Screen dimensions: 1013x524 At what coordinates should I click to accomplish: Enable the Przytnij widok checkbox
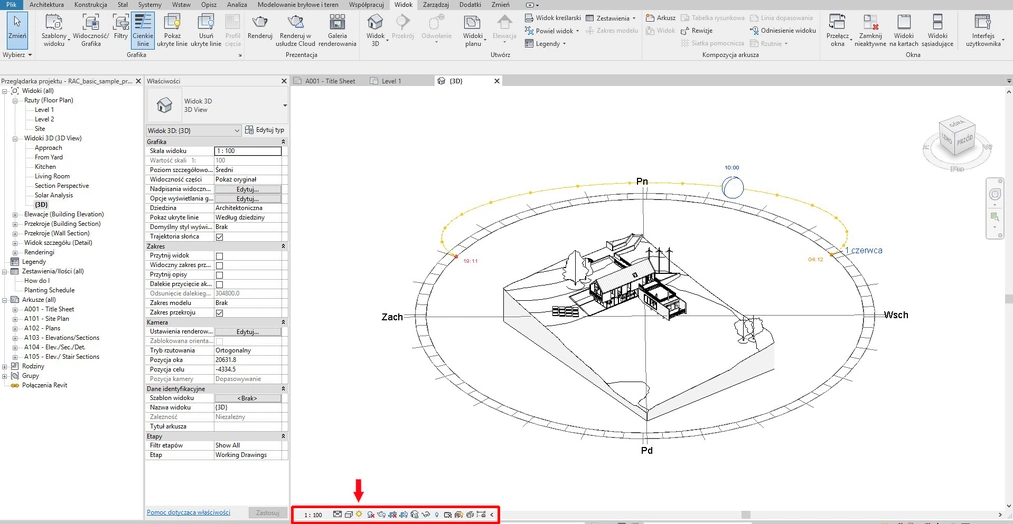[x=219, y=256]
